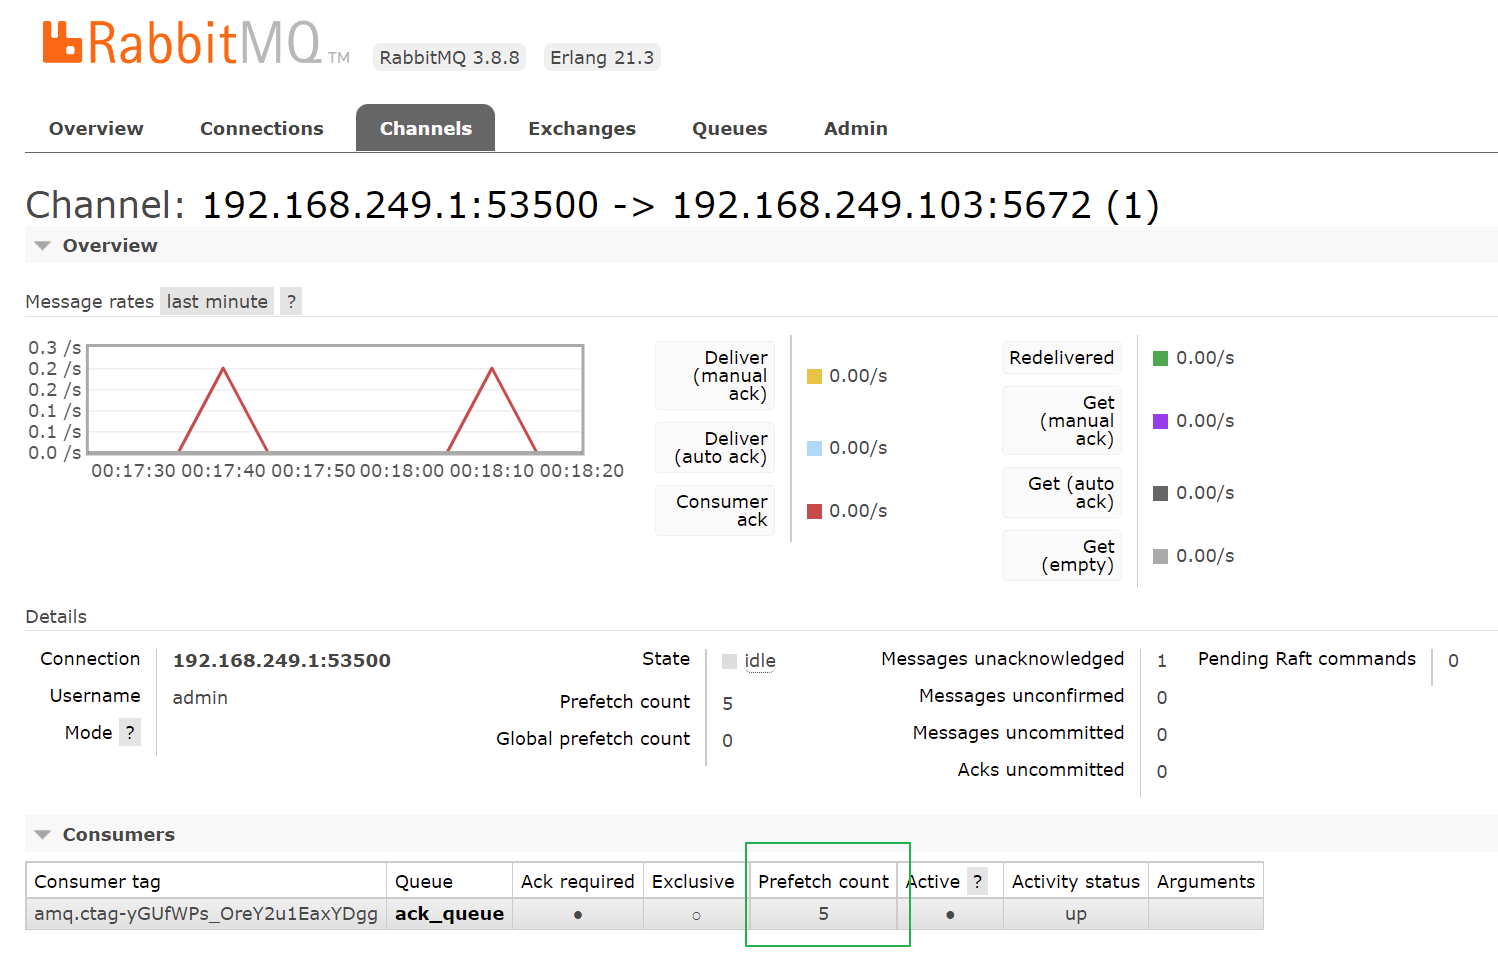Viewport: 1498px width, 959px height.
Task: Toggle Deliver (auto ack) series
Action: (715, 448)
